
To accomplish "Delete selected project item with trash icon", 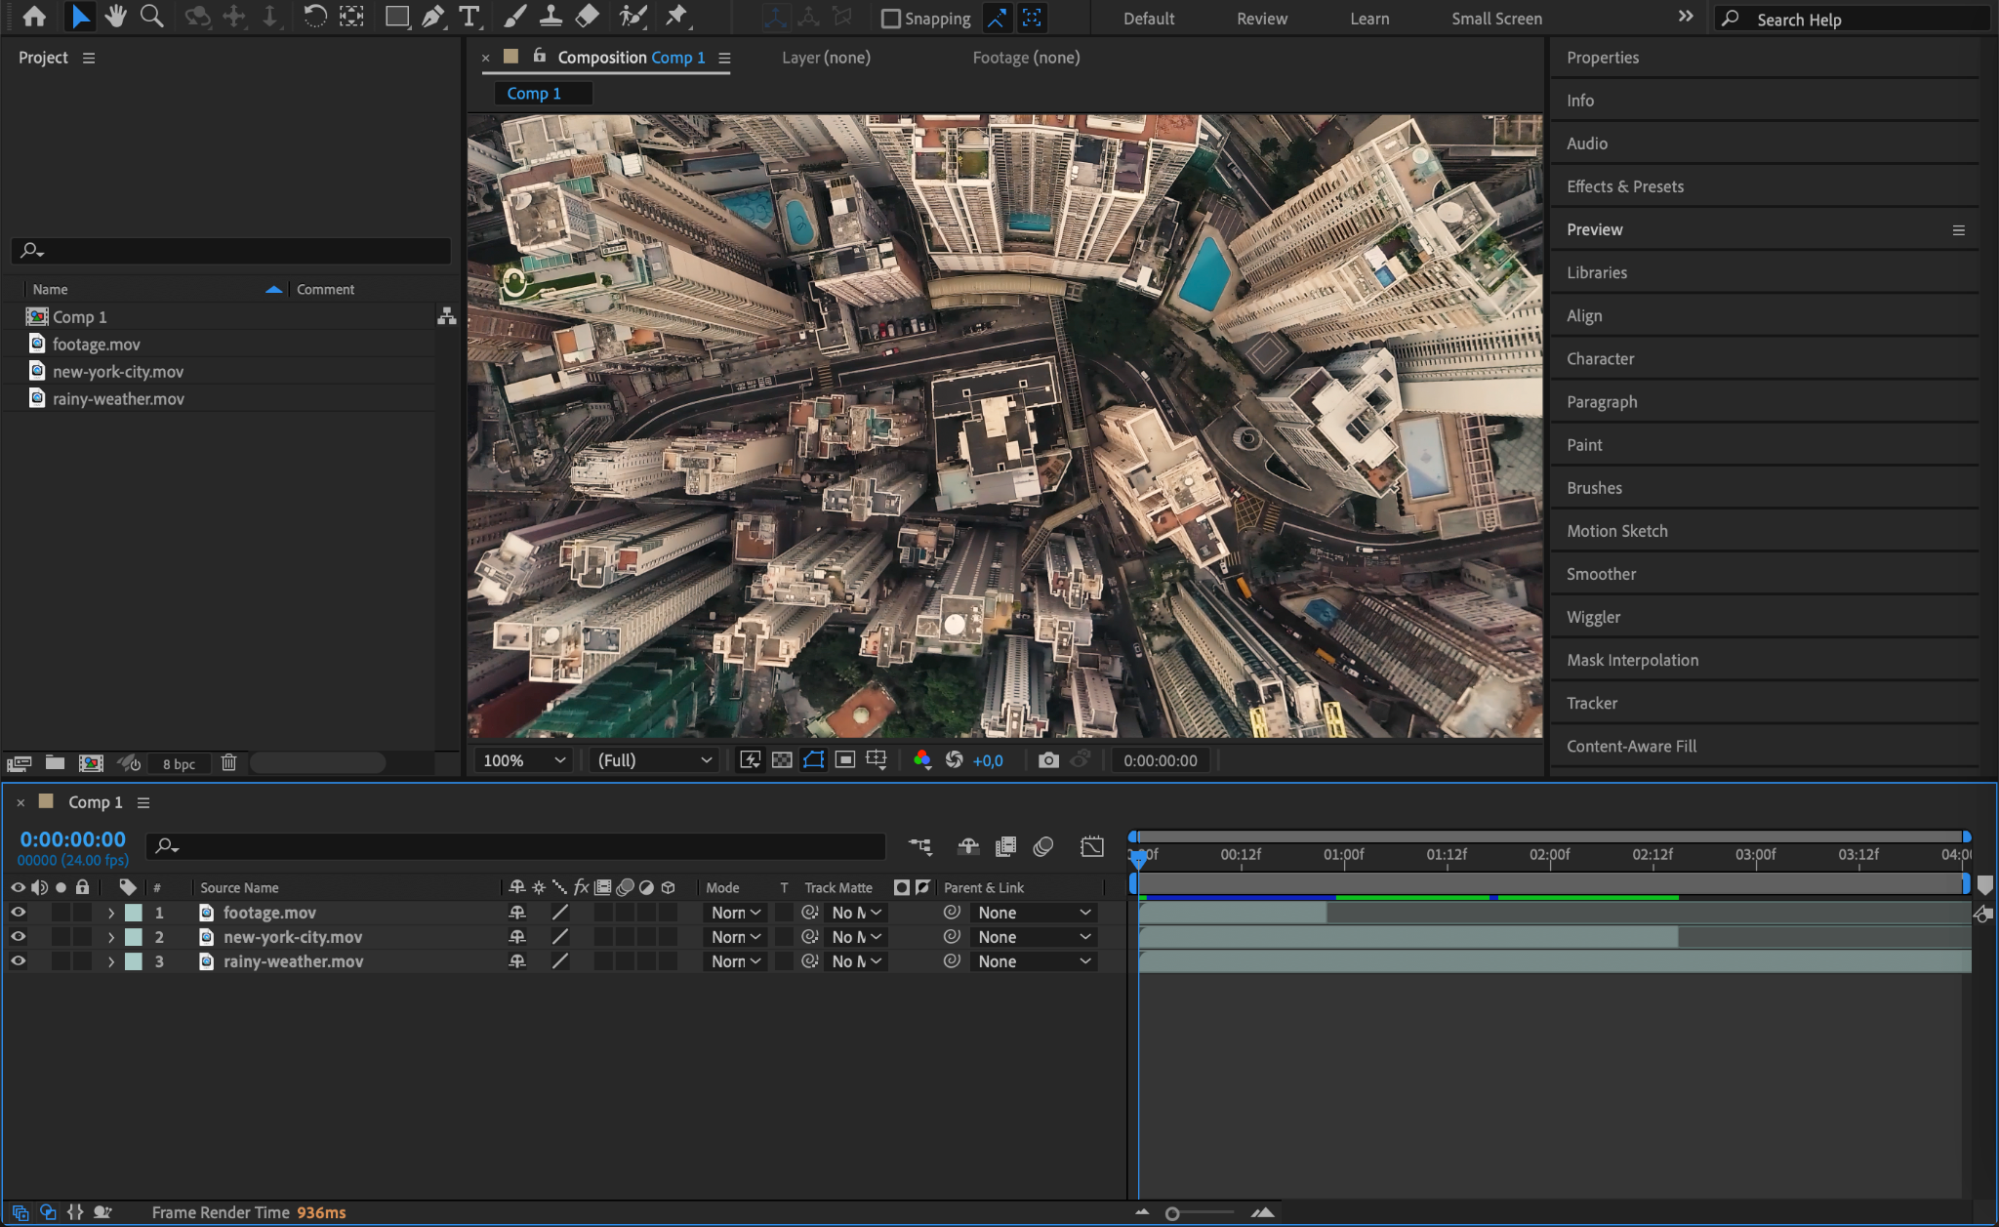I will (x=229, y=763).
